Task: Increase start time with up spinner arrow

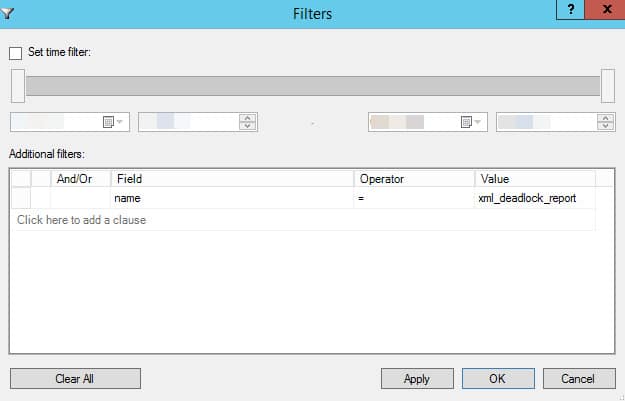Action: tap(248, 118)
